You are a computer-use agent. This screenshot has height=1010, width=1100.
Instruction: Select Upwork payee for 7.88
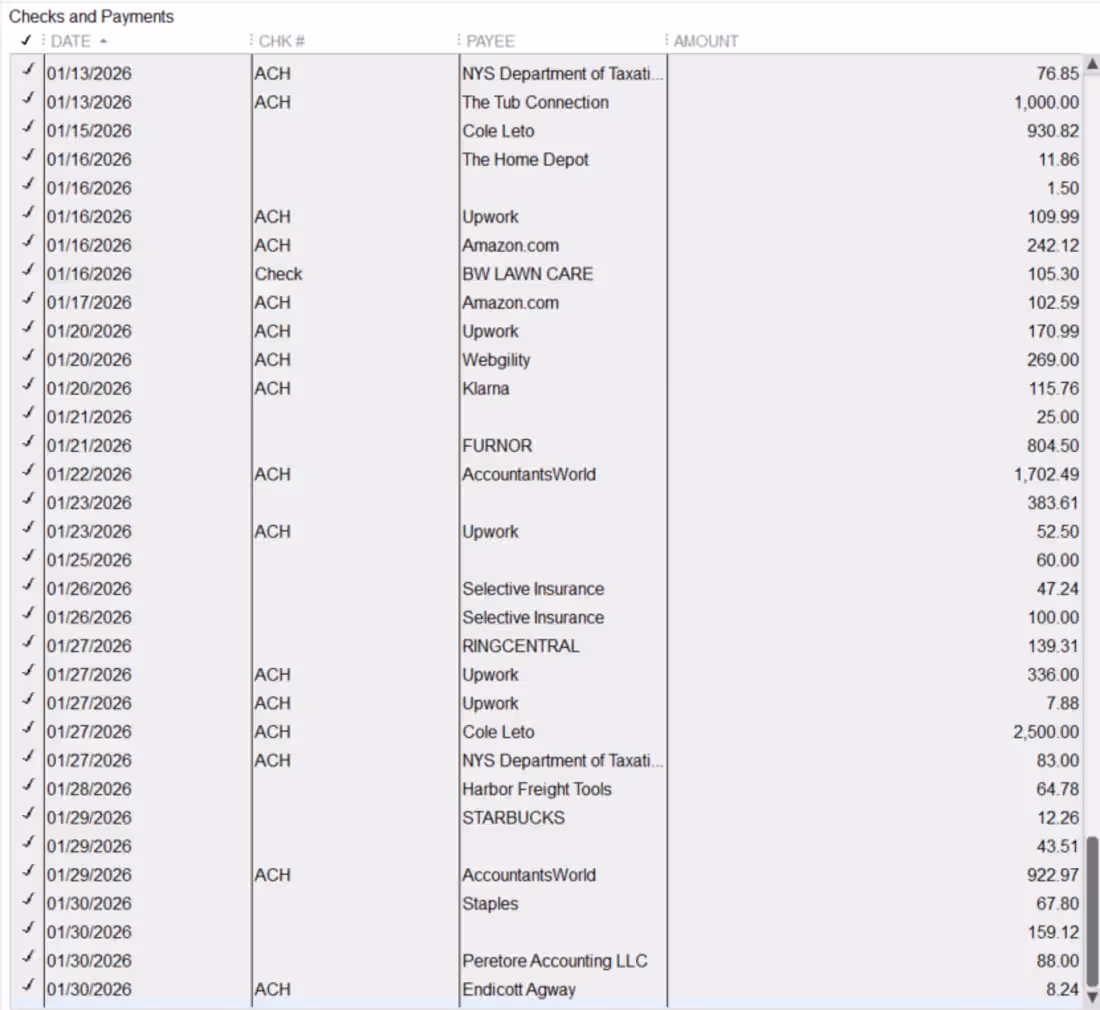coord(490,704)
